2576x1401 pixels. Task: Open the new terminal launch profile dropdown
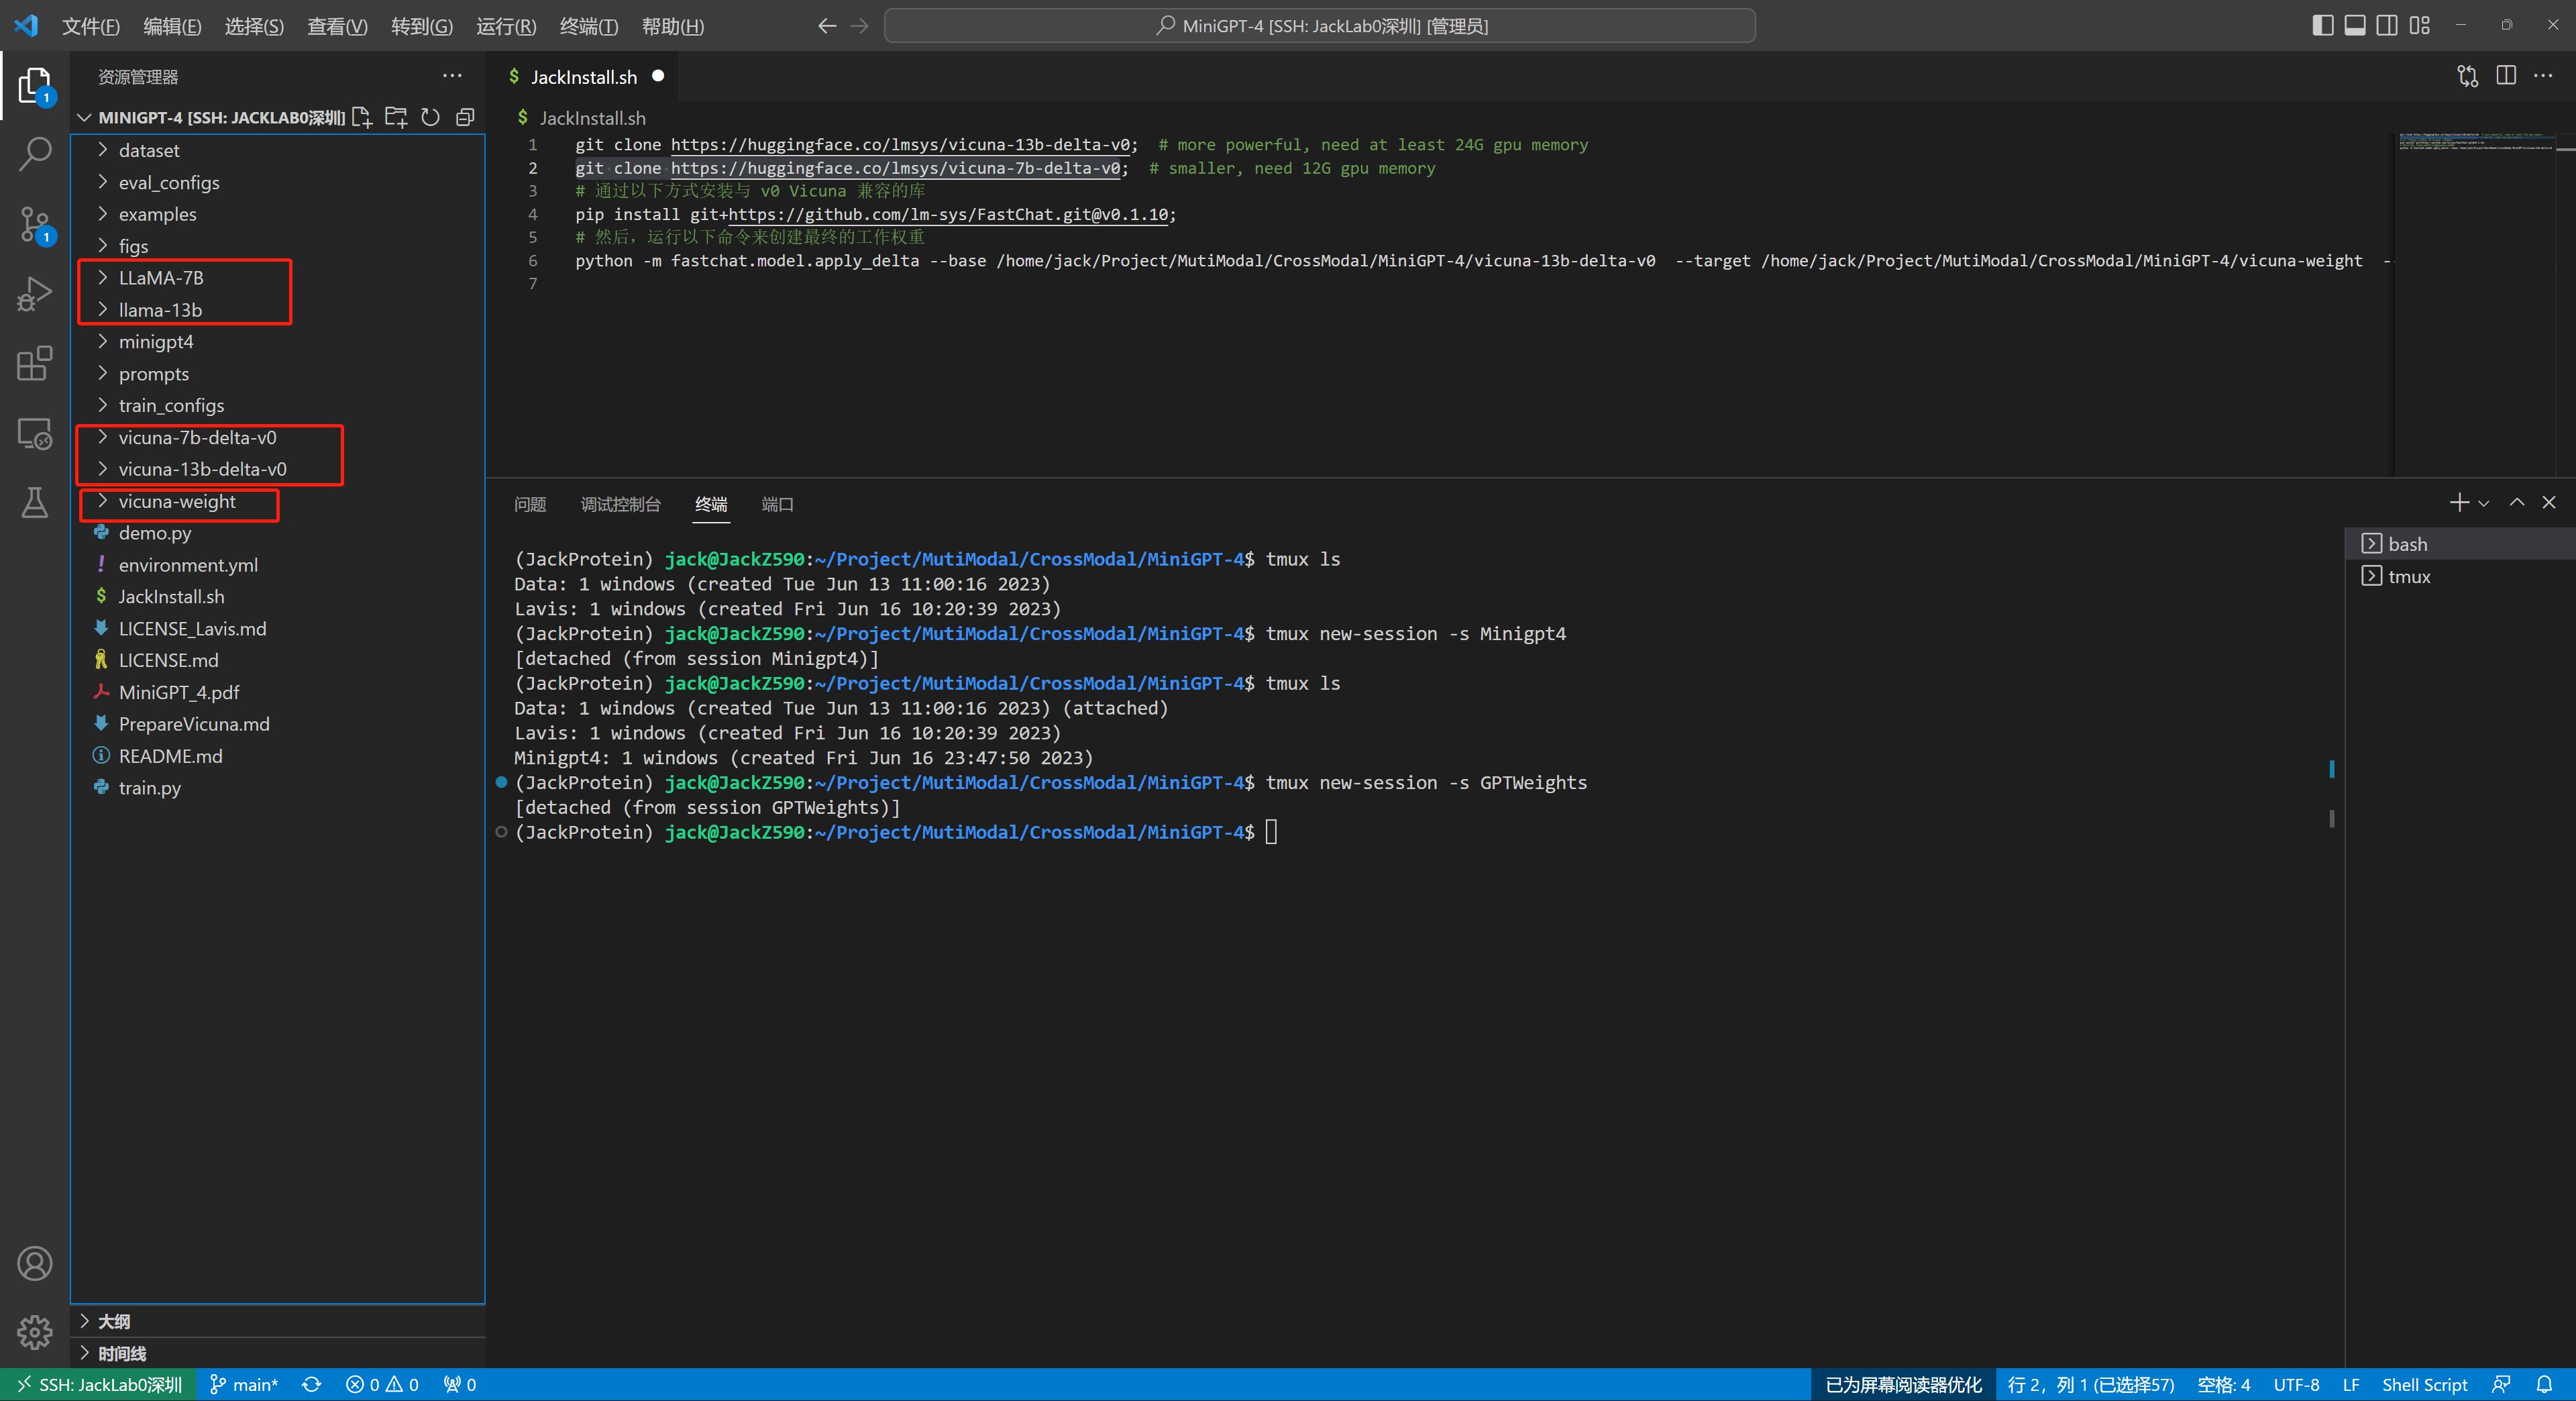pos(2484,504)
